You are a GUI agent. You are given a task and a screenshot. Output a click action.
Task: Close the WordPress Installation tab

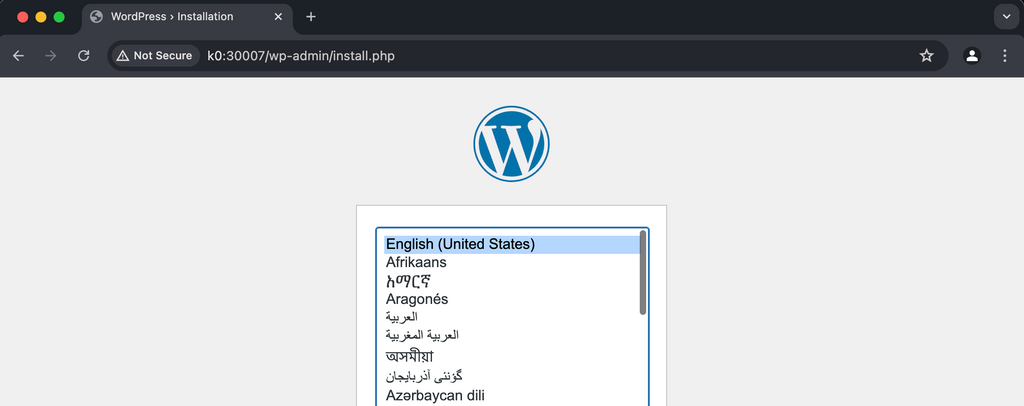(x=278, y=17)
